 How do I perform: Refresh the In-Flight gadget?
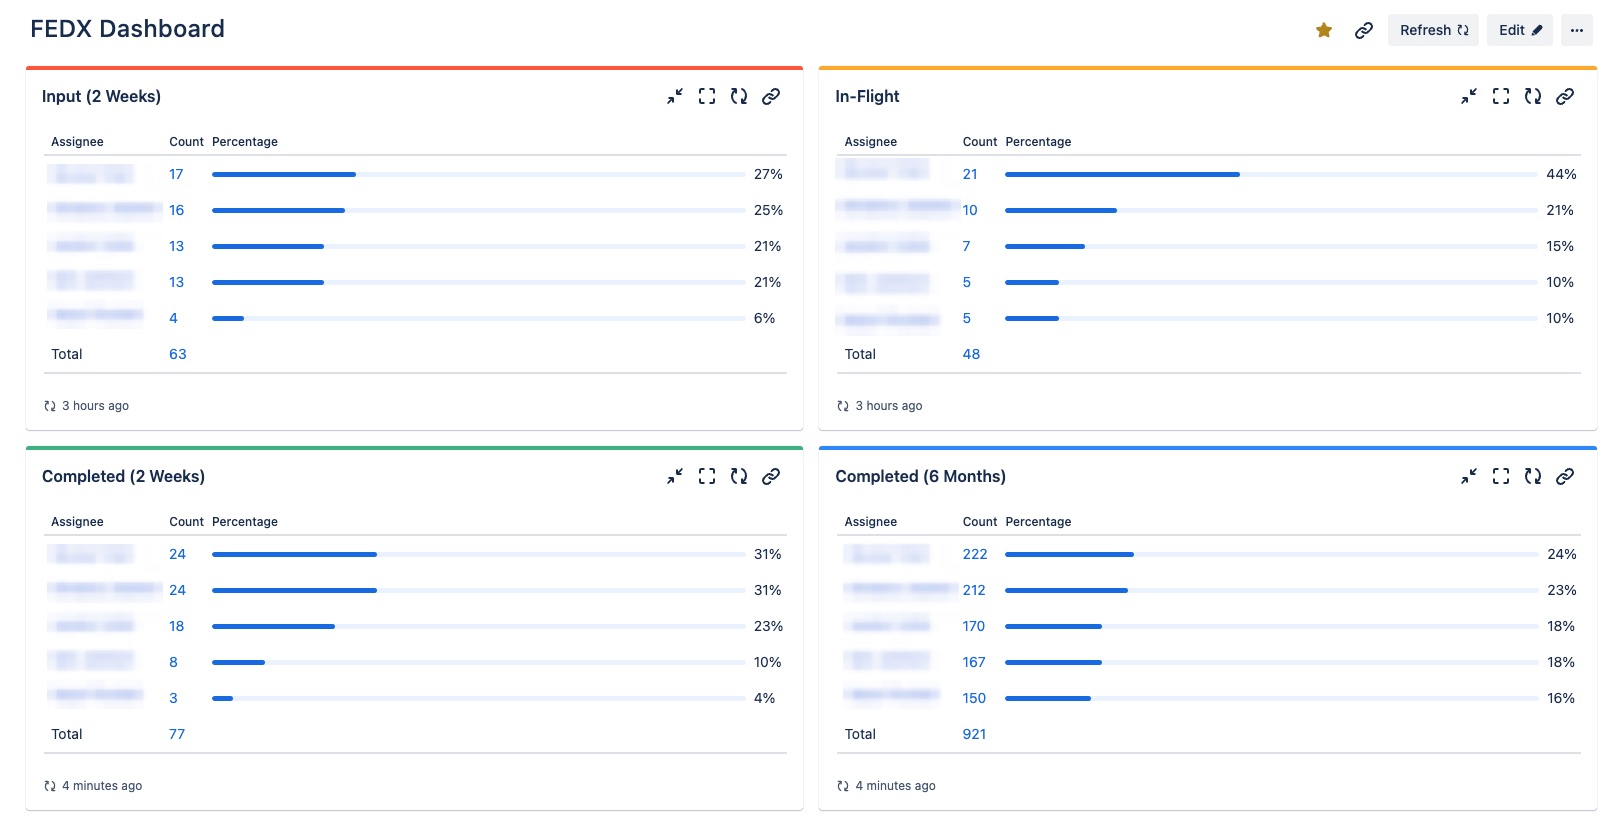(x=1533, y=96)
